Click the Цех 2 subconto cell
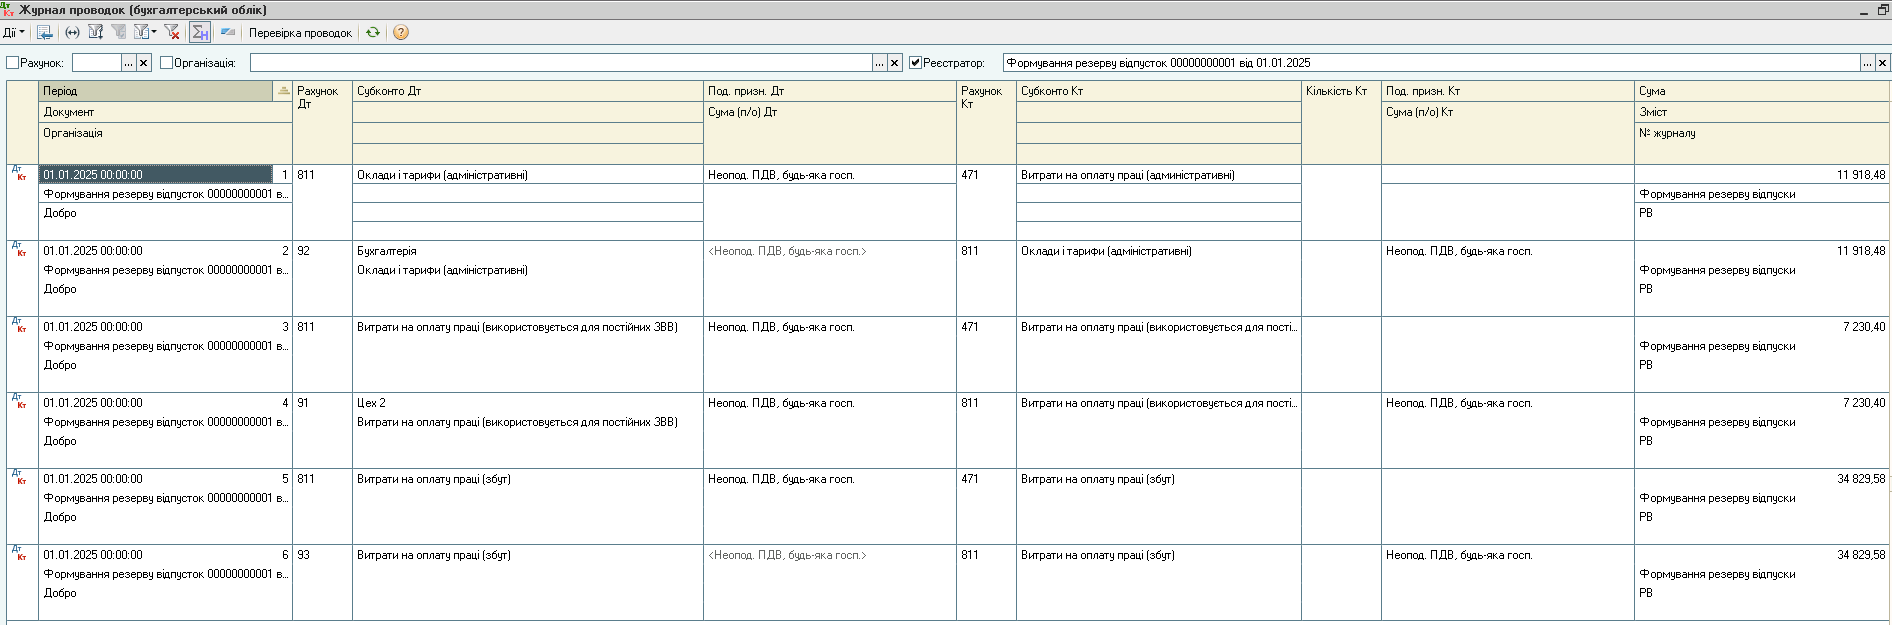 tap(528, 403)
